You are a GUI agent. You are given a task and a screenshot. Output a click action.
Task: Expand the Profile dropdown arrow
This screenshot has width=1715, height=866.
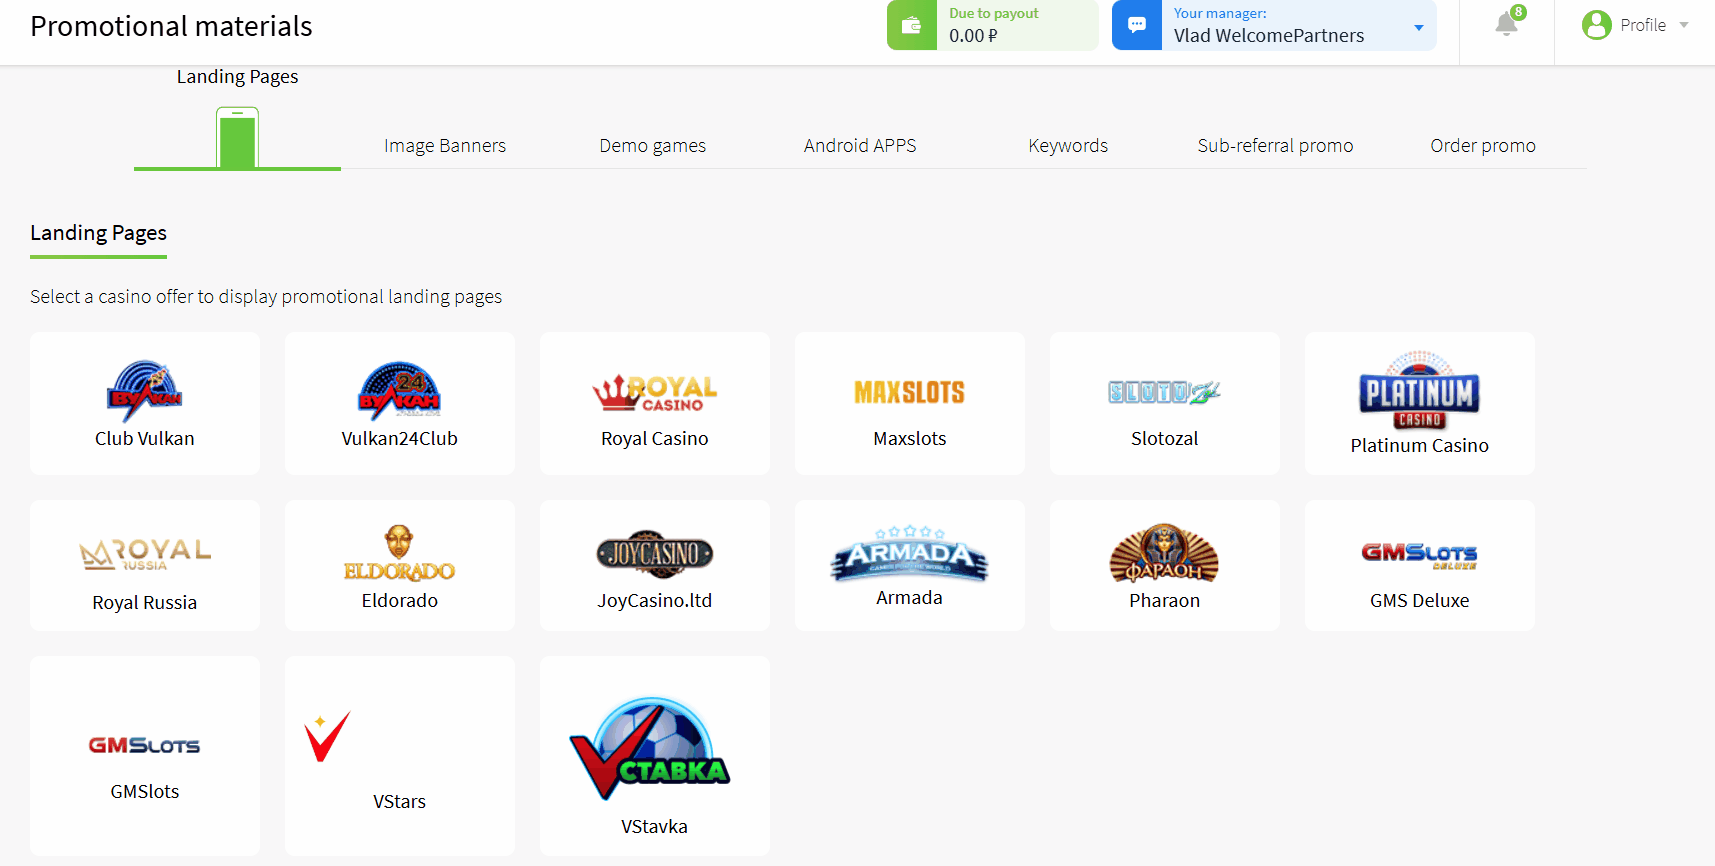click(x=1684, y=25)
